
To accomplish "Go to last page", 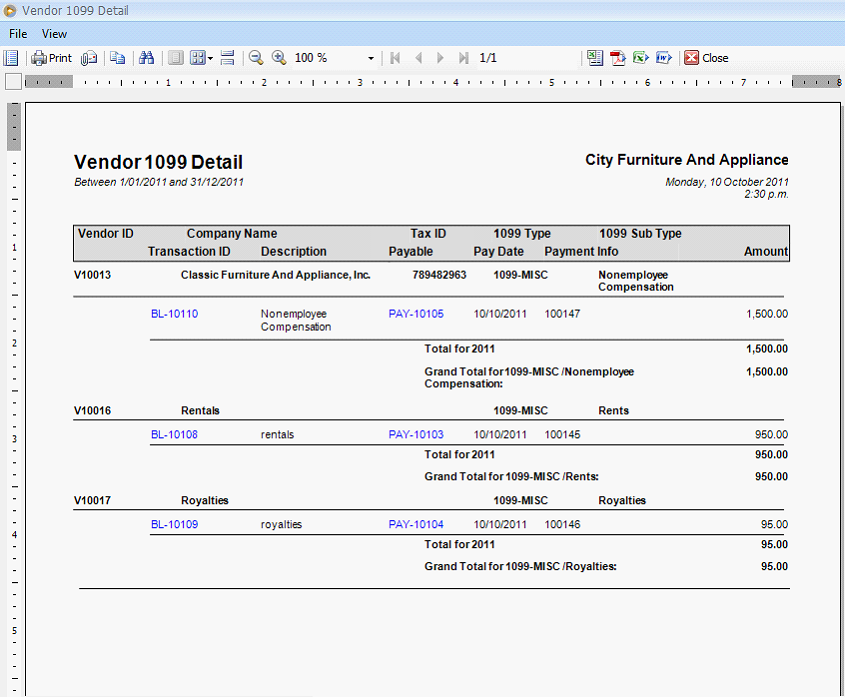I will [x=463, y=58].
